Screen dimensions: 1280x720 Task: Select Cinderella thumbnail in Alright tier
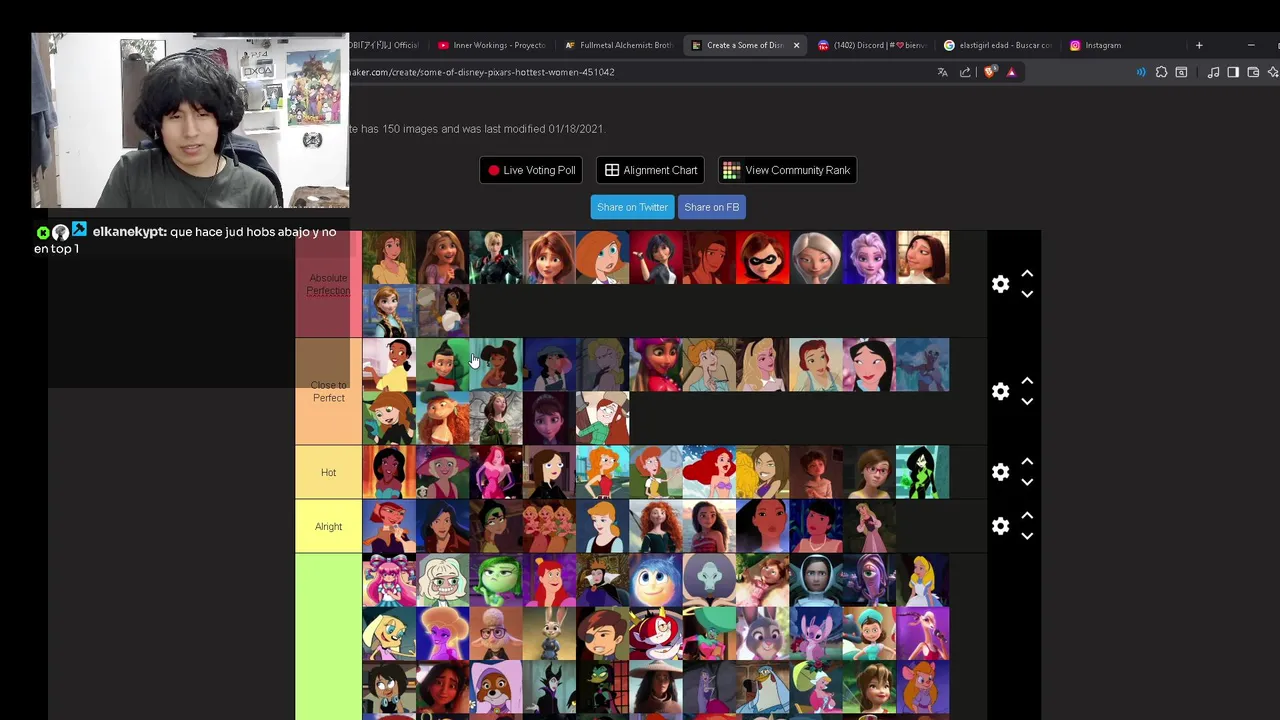[x=602, y=526]
